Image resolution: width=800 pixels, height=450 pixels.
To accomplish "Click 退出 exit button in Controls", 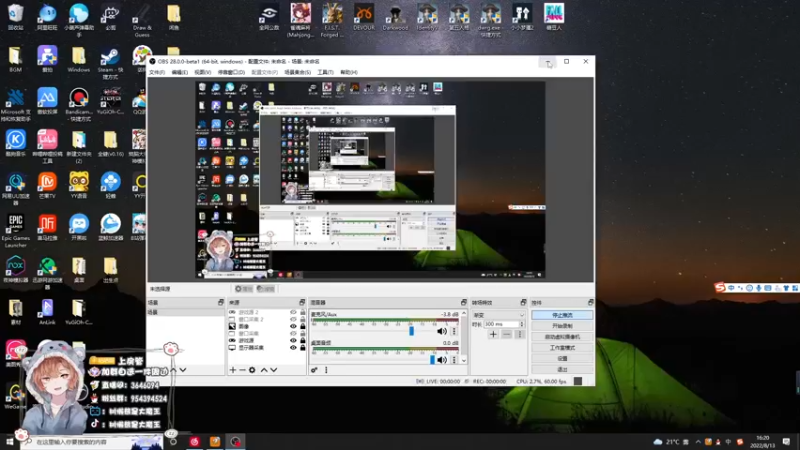I will 562,369.
